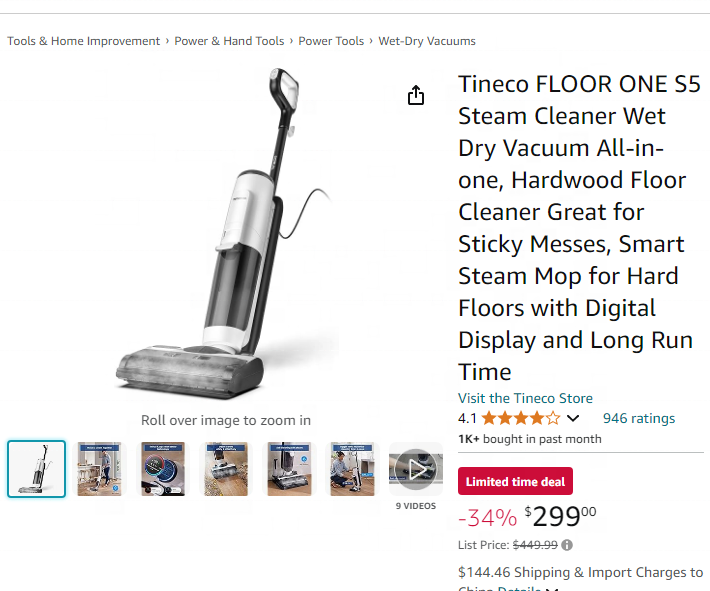Viewport: 710px width, 591px height.
Task: Select thumbnail of man kneeling by vacuum
Action: [x=352, y=469]
